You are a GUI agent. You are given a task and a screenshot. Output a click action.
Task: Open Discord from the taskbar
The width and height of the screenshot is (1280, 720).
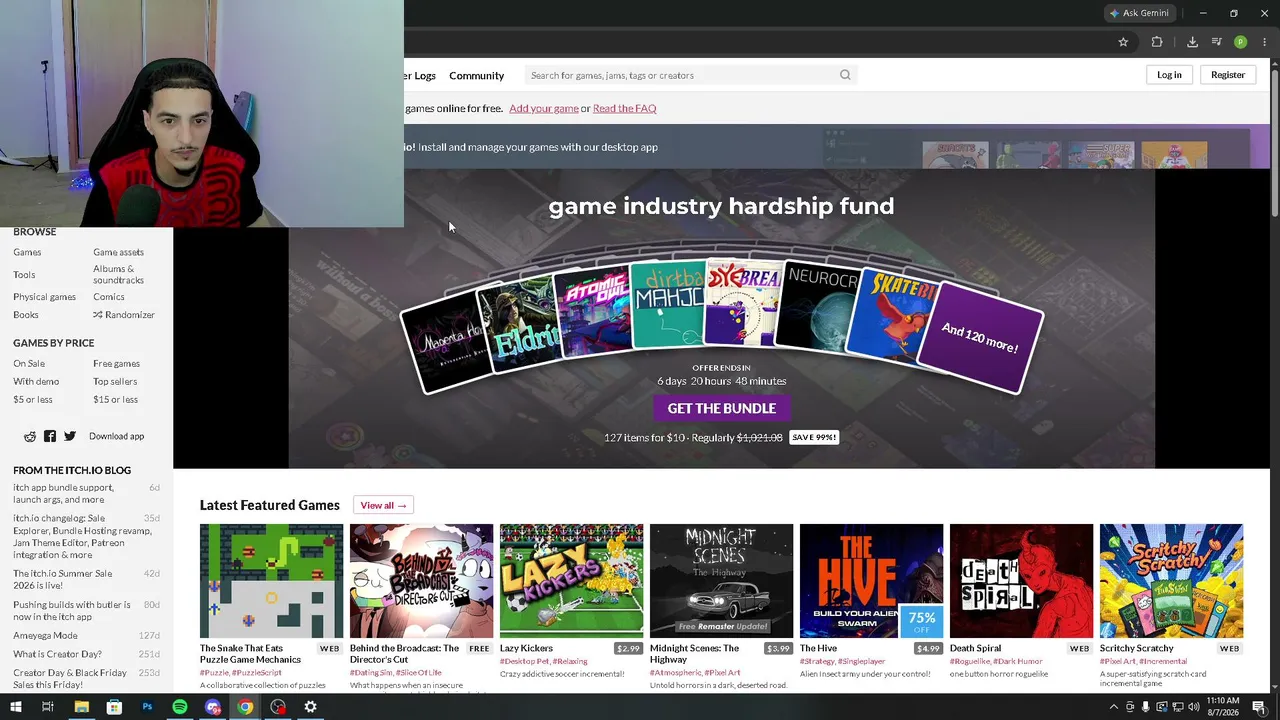tap(213, 707)
